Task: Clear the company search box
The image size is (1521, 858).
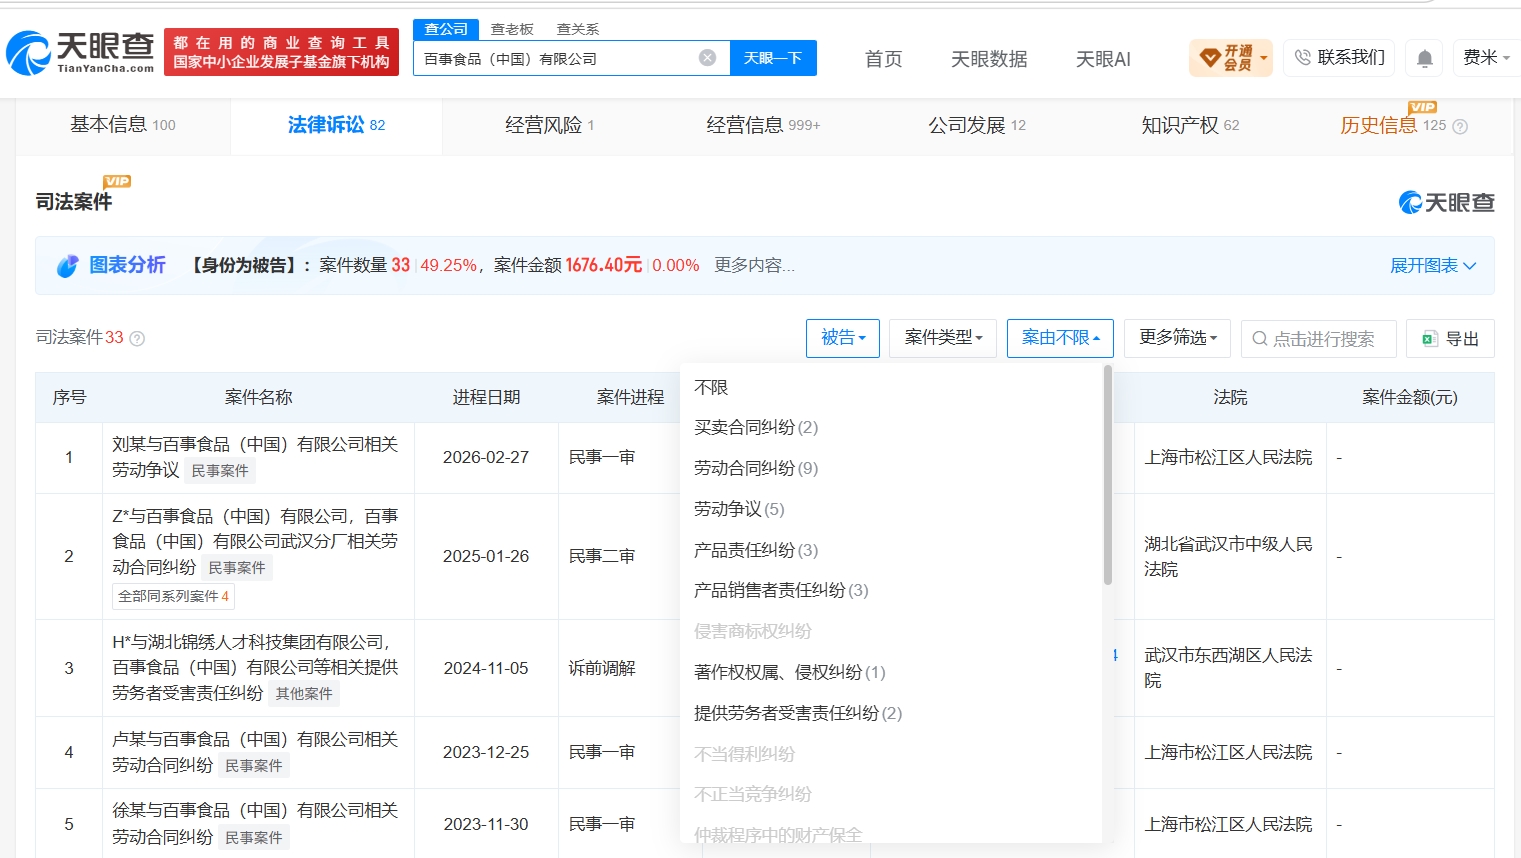Action: pyautogui.click(x=707, y=58)
